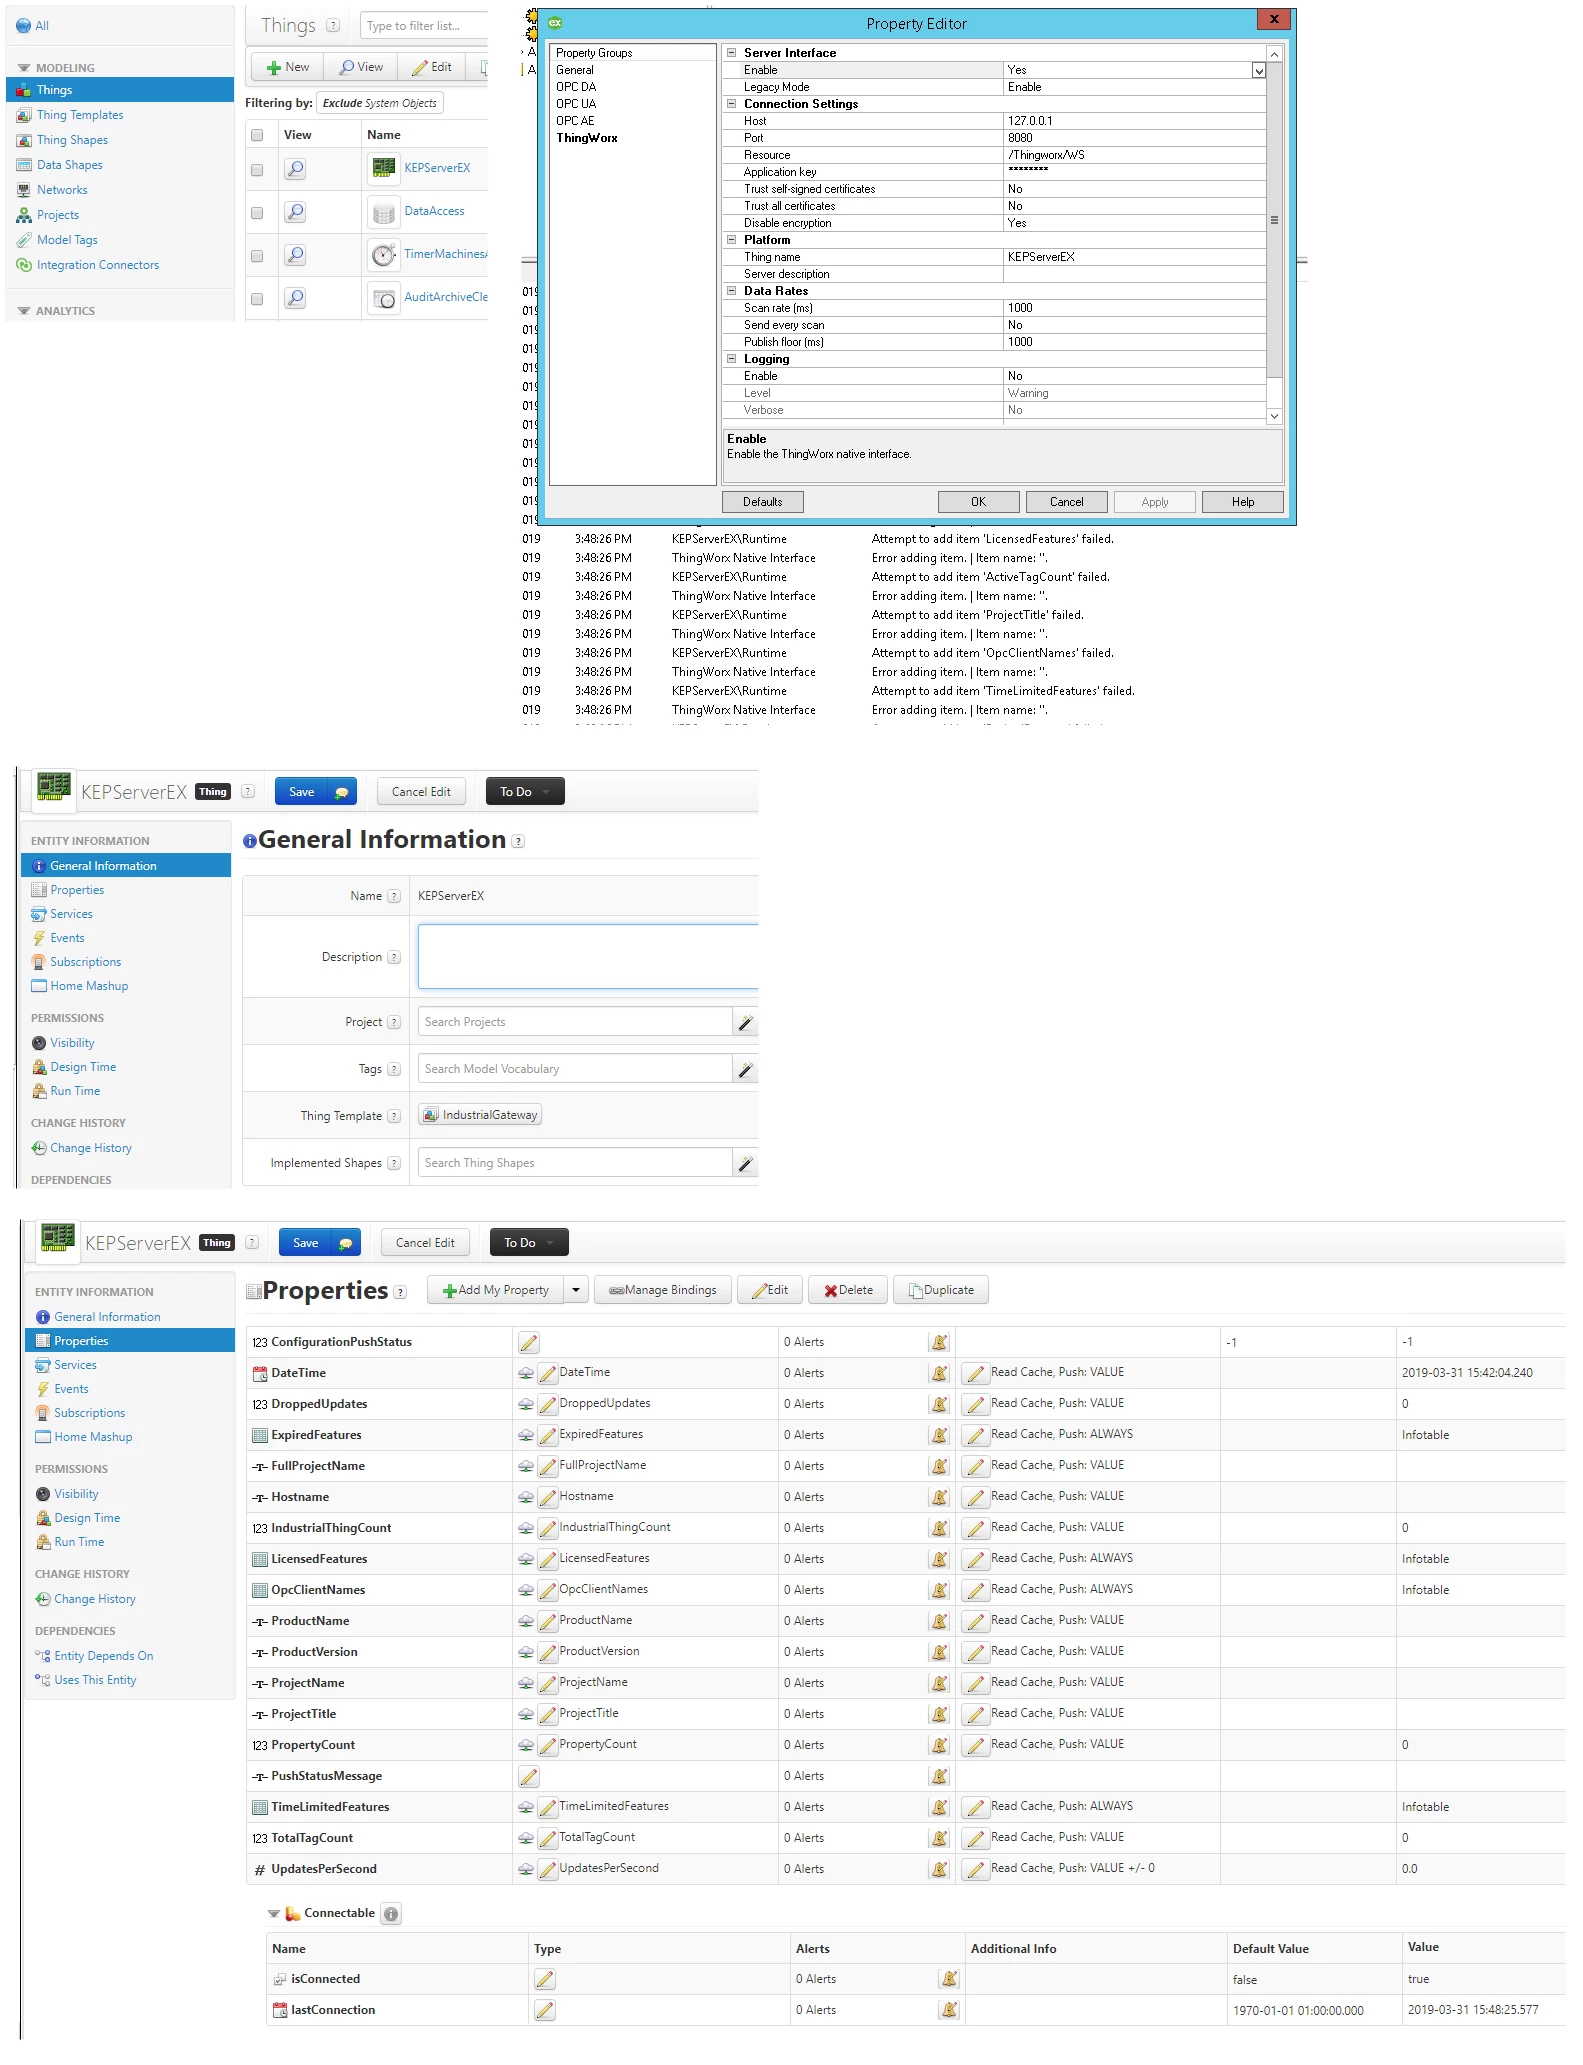
Task: Open view magnifier for KEPServerEX row
Action: (x=295, y=169)
